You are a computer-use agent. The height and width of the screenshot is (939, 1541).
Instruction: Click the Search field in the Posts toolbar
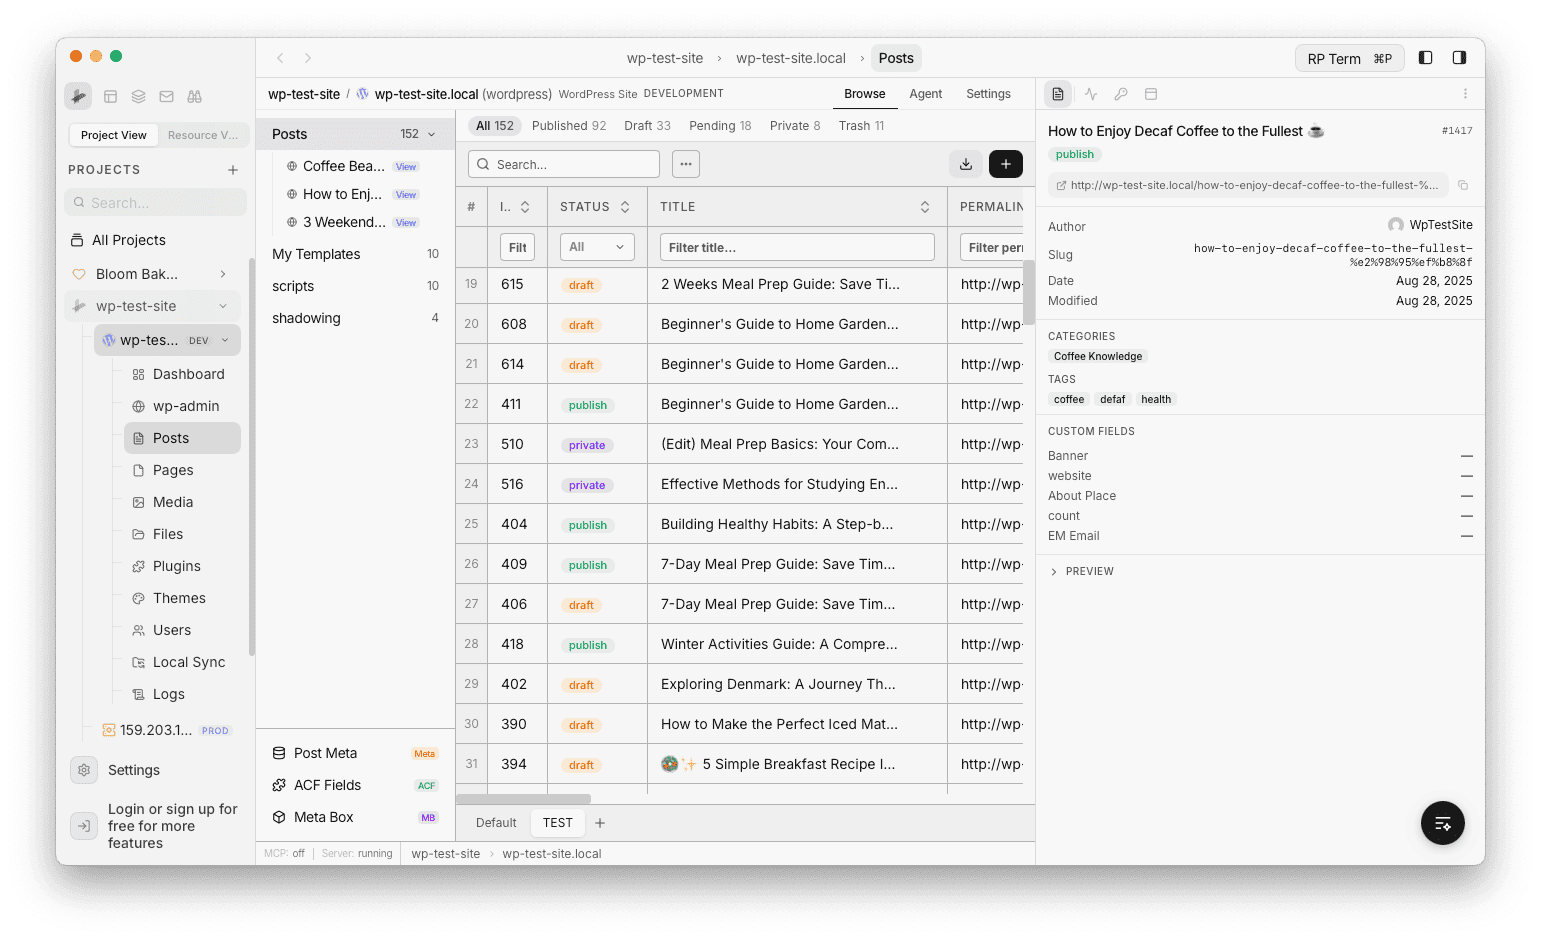[x=563, y=163]
